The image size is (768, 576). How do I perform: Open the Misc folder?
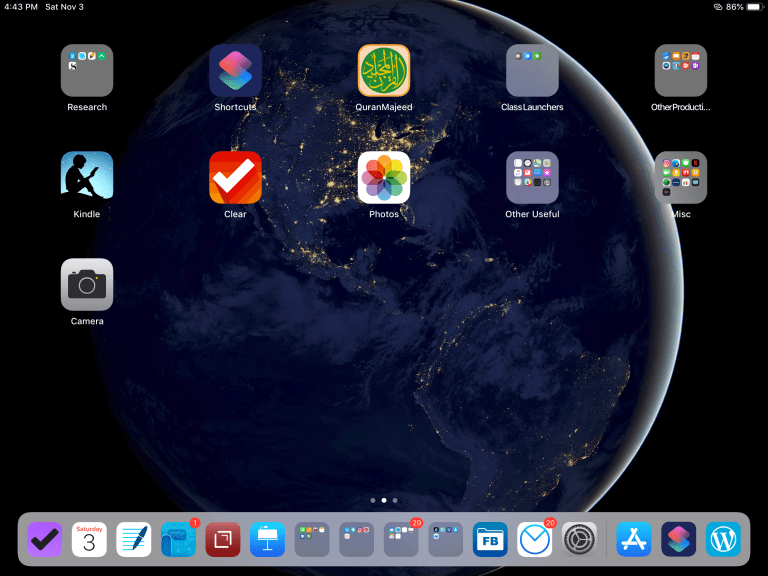[681, 178]
